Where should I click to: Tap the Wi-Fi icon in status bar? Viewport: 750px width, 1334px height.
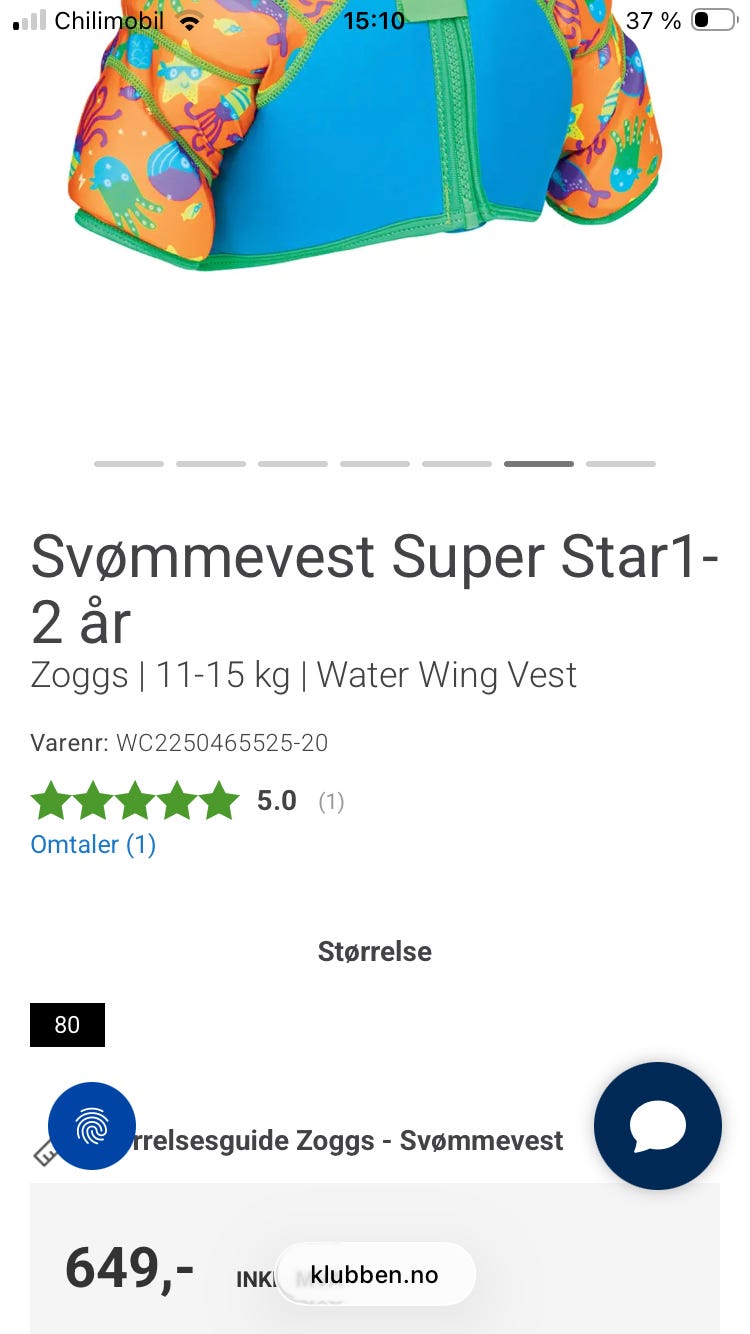click(188, 21)
